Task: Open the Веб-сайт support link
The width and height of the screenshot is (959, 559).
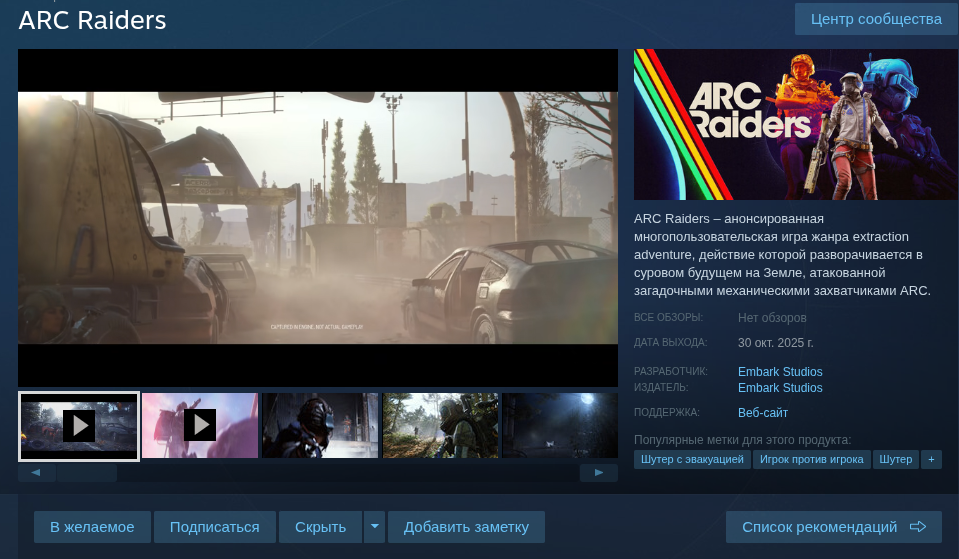Action: [763, 413]
